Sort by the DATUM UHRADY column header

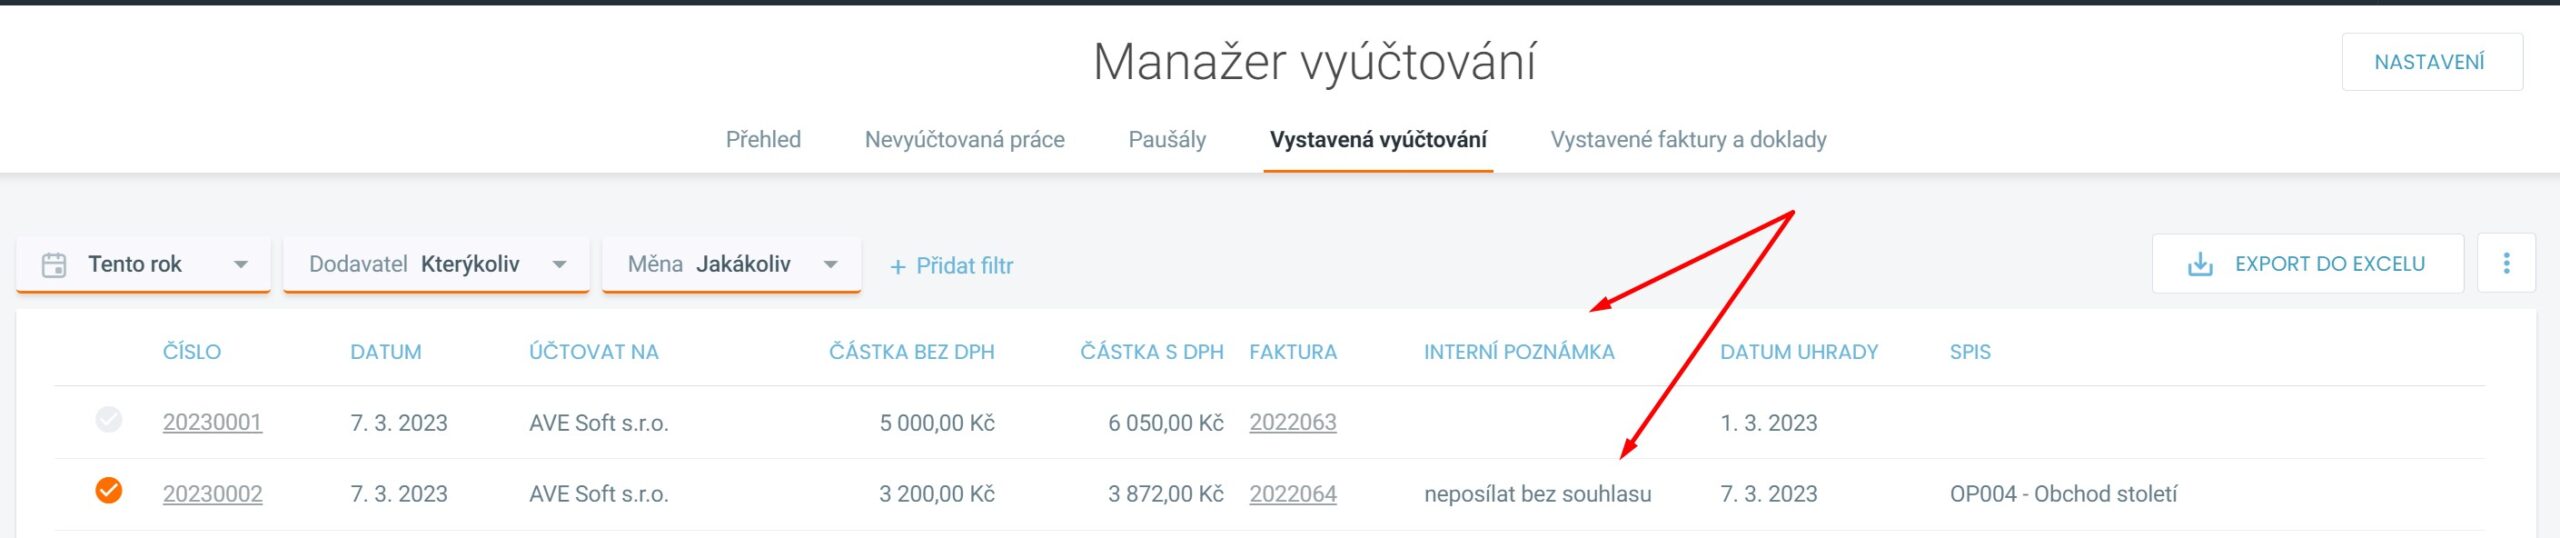pos(1798,352)
